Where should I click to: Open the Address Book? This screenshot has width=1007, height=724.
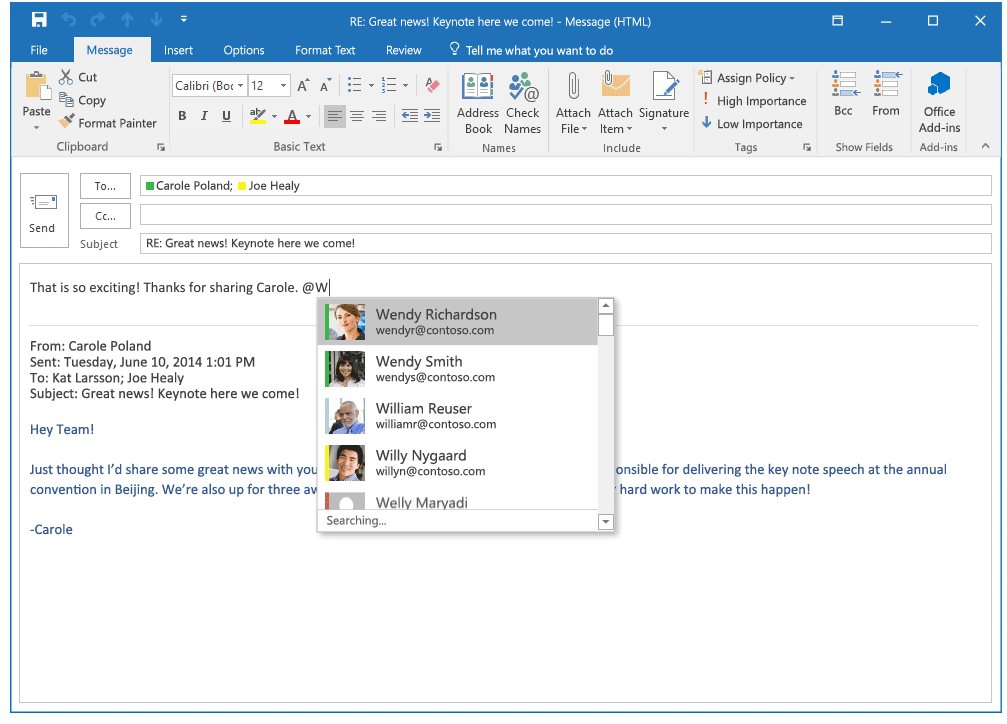[x=478, y=103]
